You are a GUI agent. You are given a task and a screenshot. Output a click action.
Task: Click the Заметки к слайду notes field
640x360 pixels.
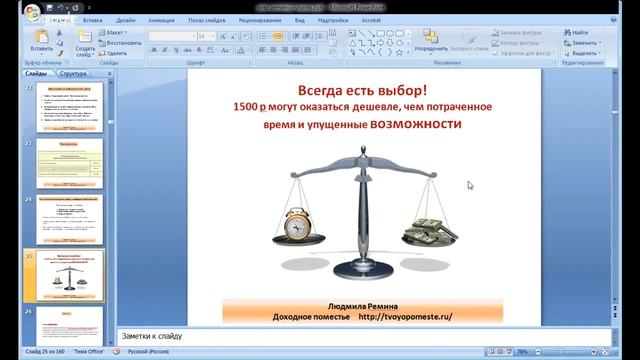(364, 336)
